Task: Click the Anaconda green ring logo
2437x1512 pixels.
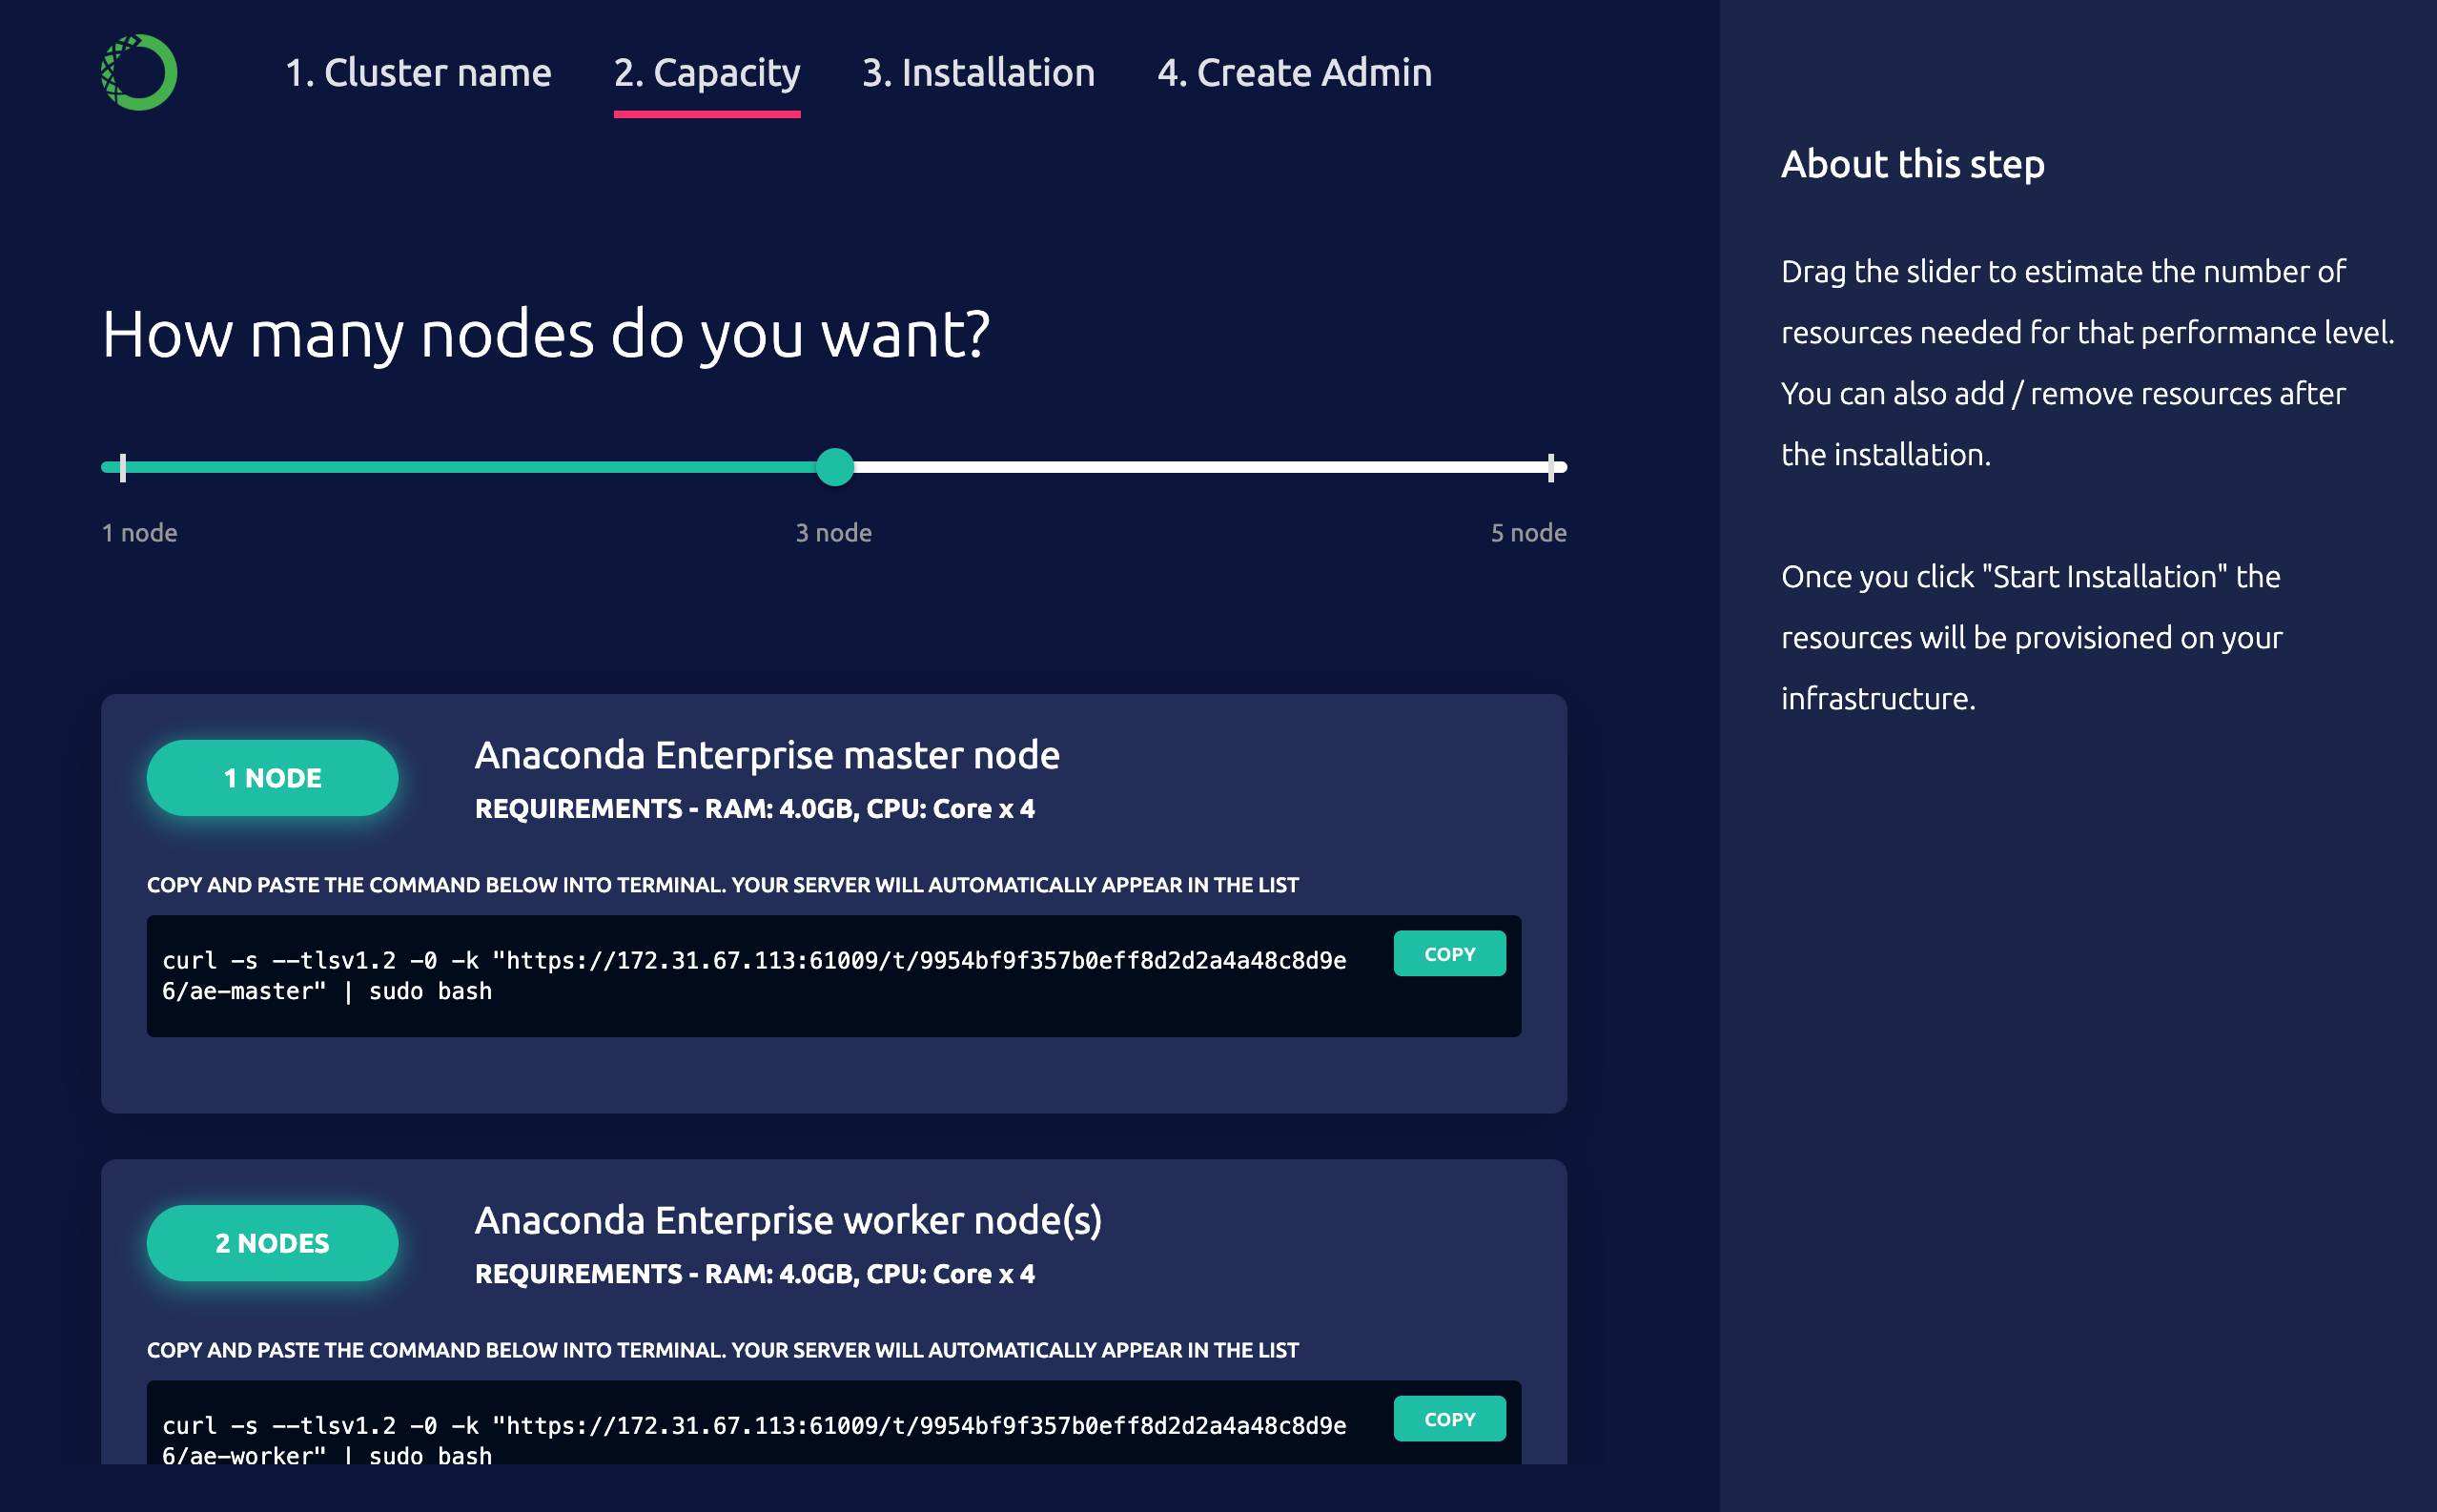Action: tap(139, 72)
